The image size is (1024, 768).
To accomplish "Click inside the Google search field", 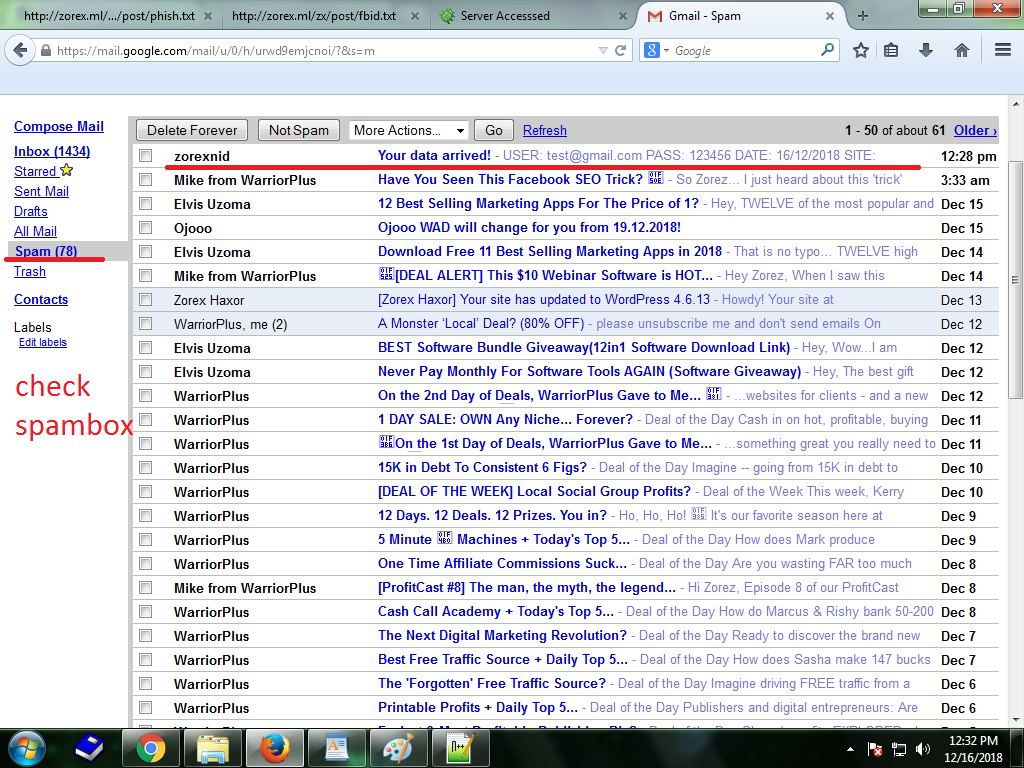I will 744,50.
